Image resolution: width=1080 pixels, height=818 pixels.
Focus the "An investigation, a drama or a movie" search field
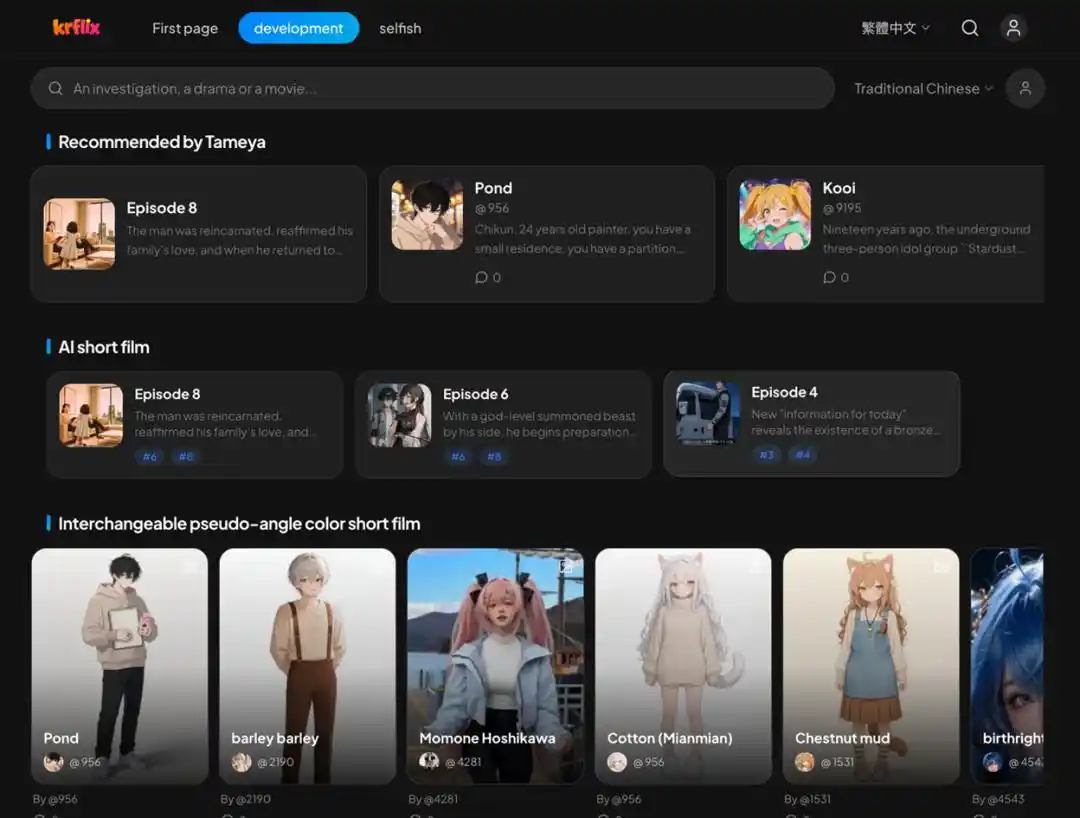point(433,88)
